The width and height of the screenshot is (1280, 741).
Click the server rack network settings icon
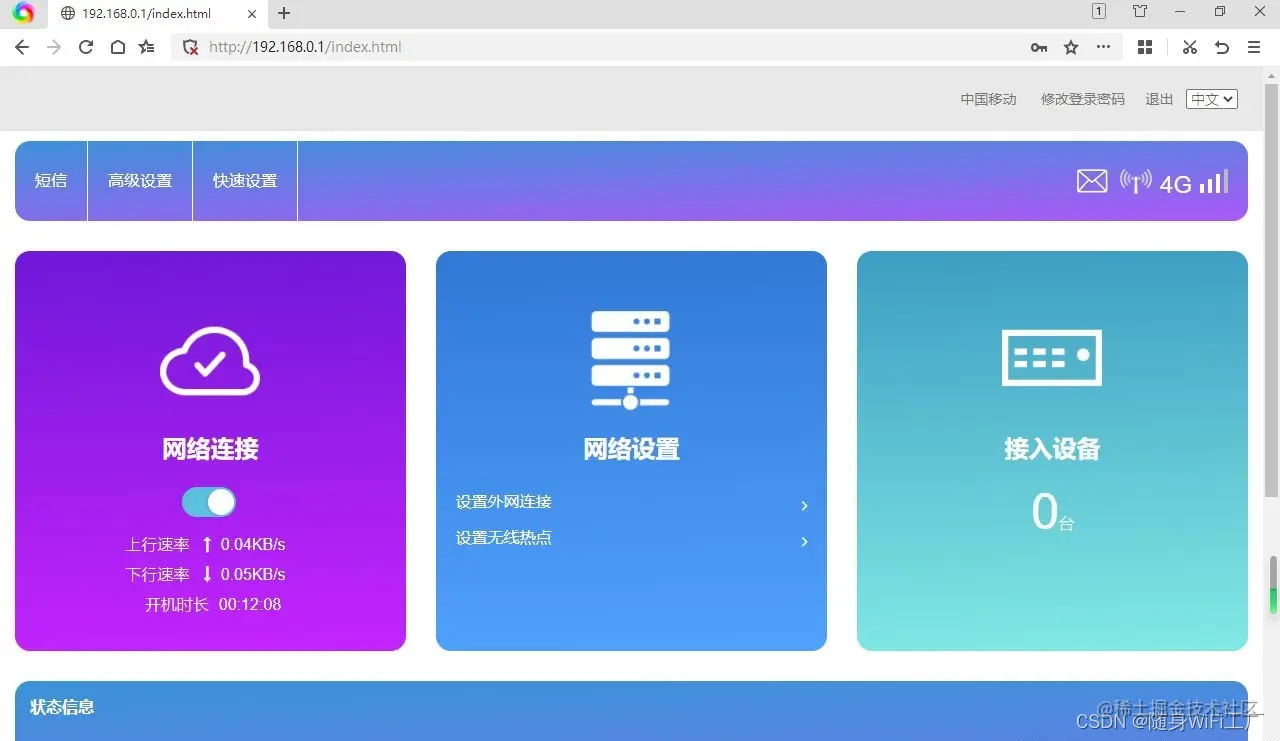(630, 360)
